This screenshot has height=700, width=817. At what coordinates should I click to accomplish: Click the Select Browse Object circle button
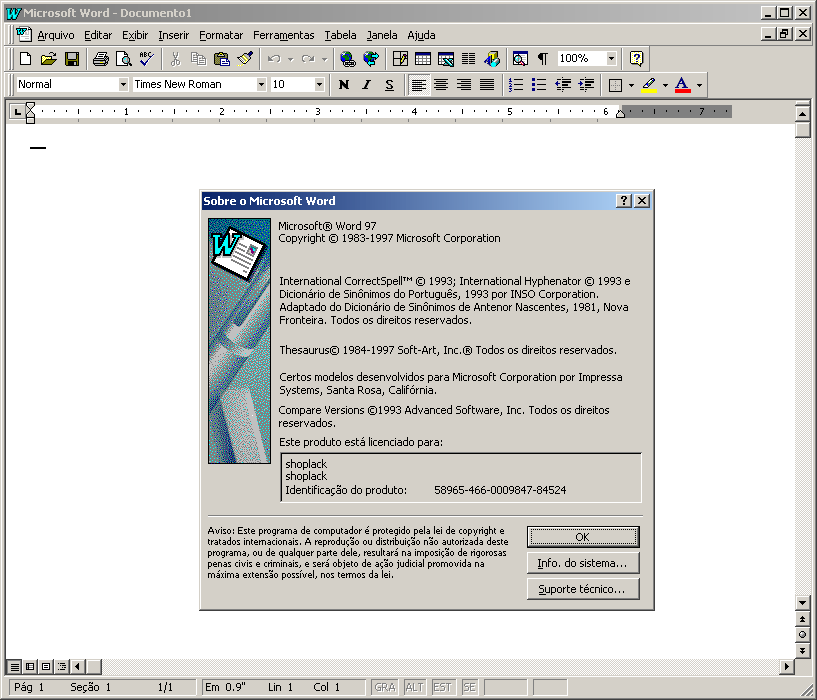[802, 634]
